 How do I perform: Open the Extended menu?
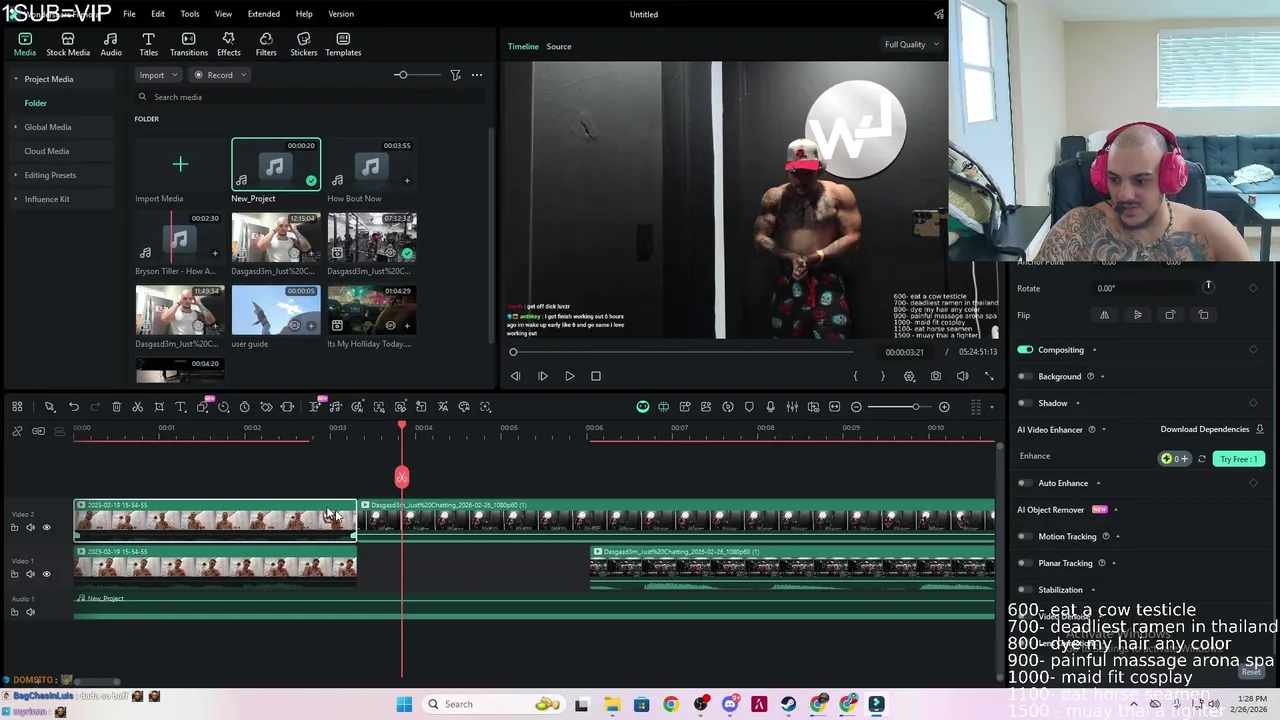click(264, 14)
